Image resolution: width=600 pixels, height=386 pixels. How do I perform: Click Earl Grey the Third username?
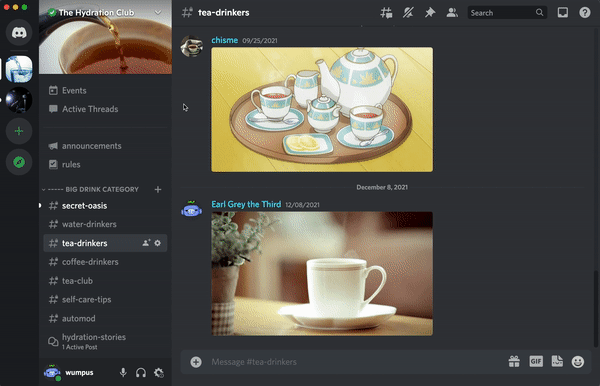click(x=246, y=204)
